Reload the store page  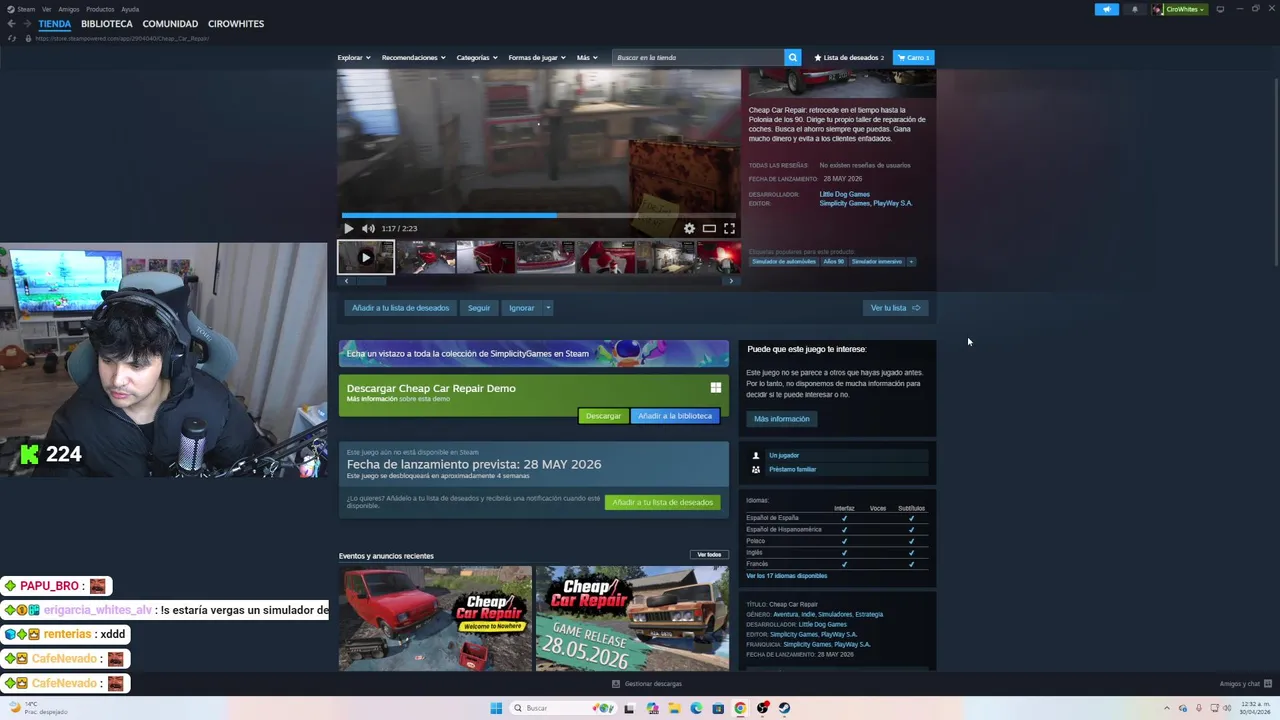tap(12, 38)
